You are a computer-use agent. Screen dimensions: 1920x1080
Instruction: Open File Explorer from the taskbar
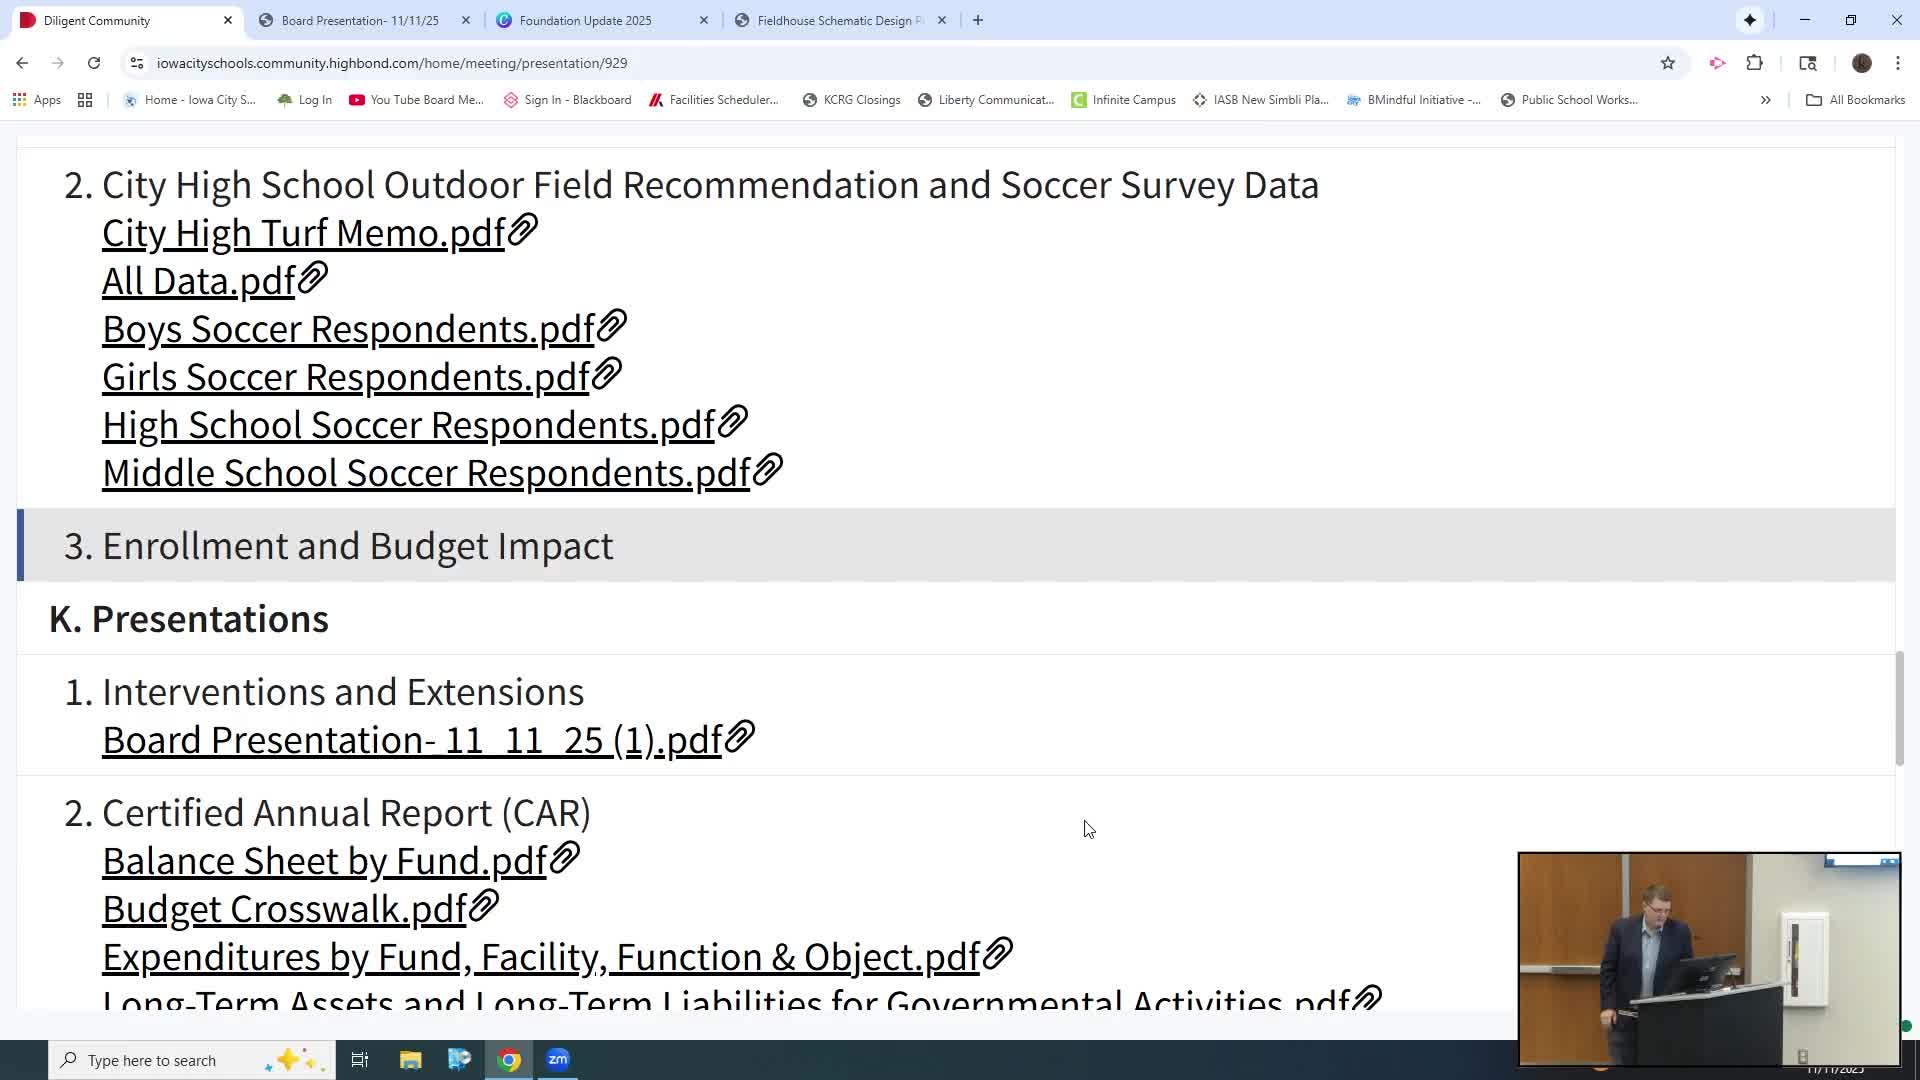tap(410, 1060)
